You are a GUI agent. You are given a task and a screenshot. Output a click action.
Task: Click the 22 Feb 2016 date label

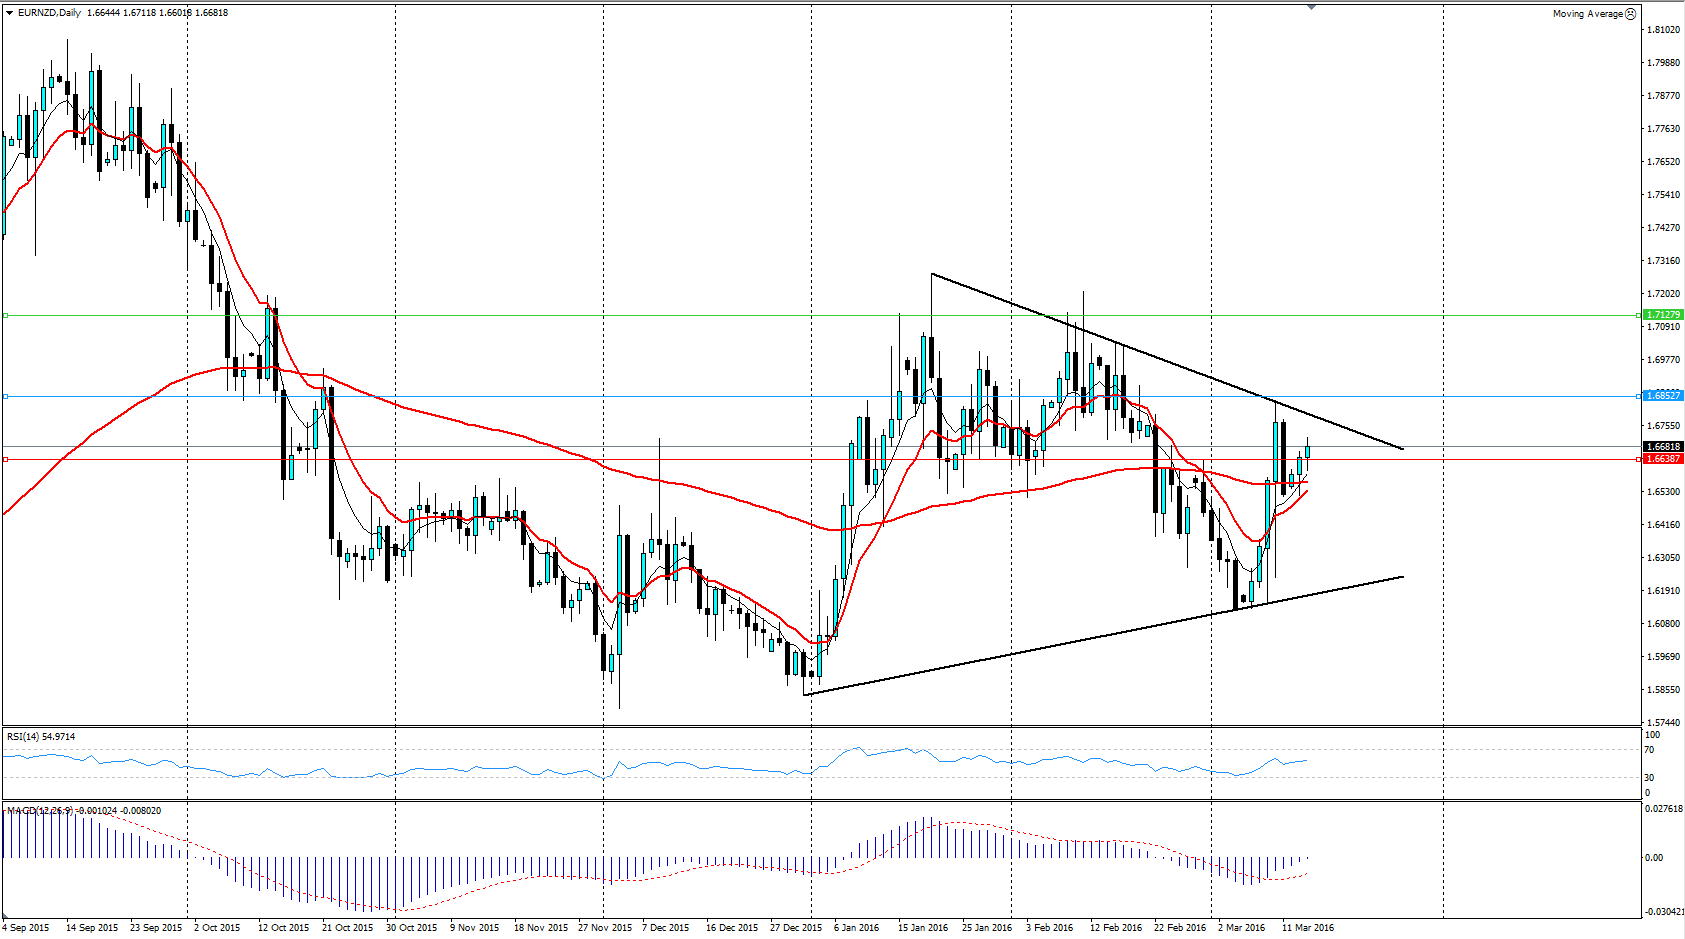tap(1179, 928)
